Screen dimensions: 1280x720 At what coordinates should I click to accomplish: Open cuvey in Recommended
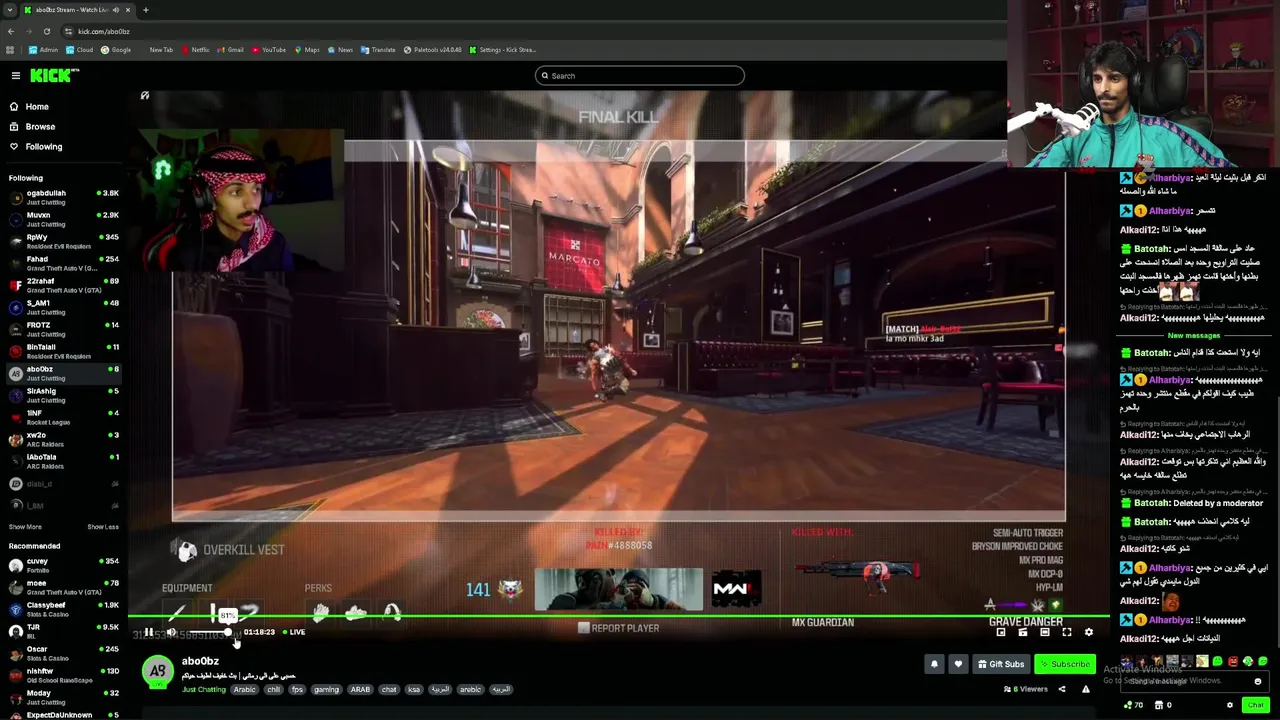(64, 565)
